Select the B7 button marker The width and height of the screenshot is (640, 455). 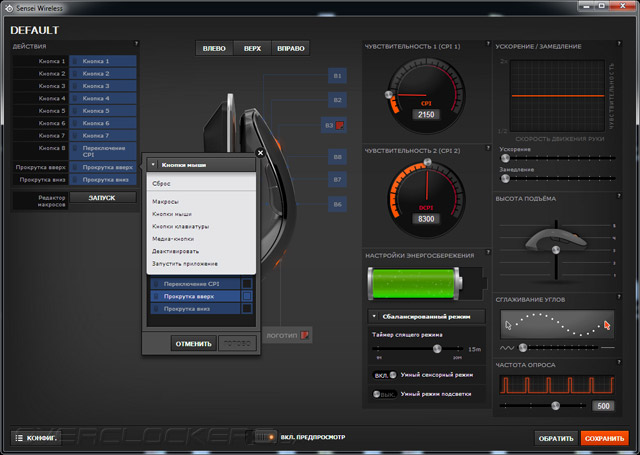pos(337,180)
